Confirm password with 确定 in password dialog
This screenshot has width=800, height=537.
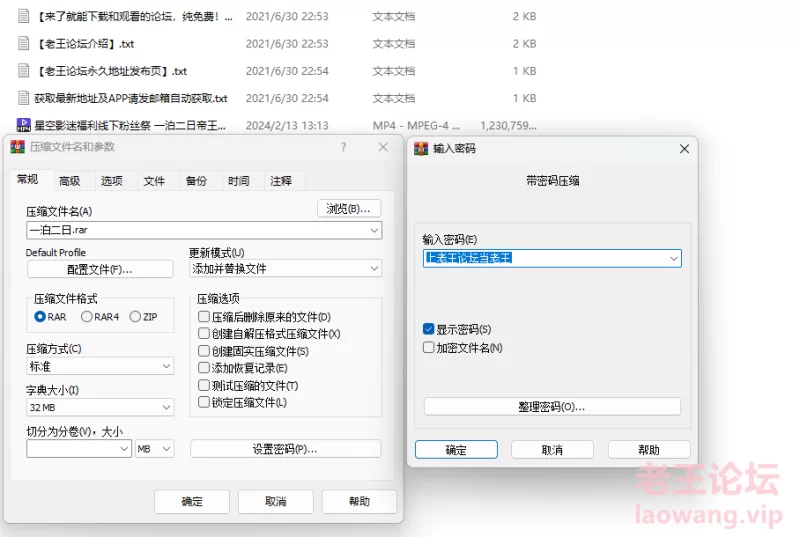(x=456, y=450)
